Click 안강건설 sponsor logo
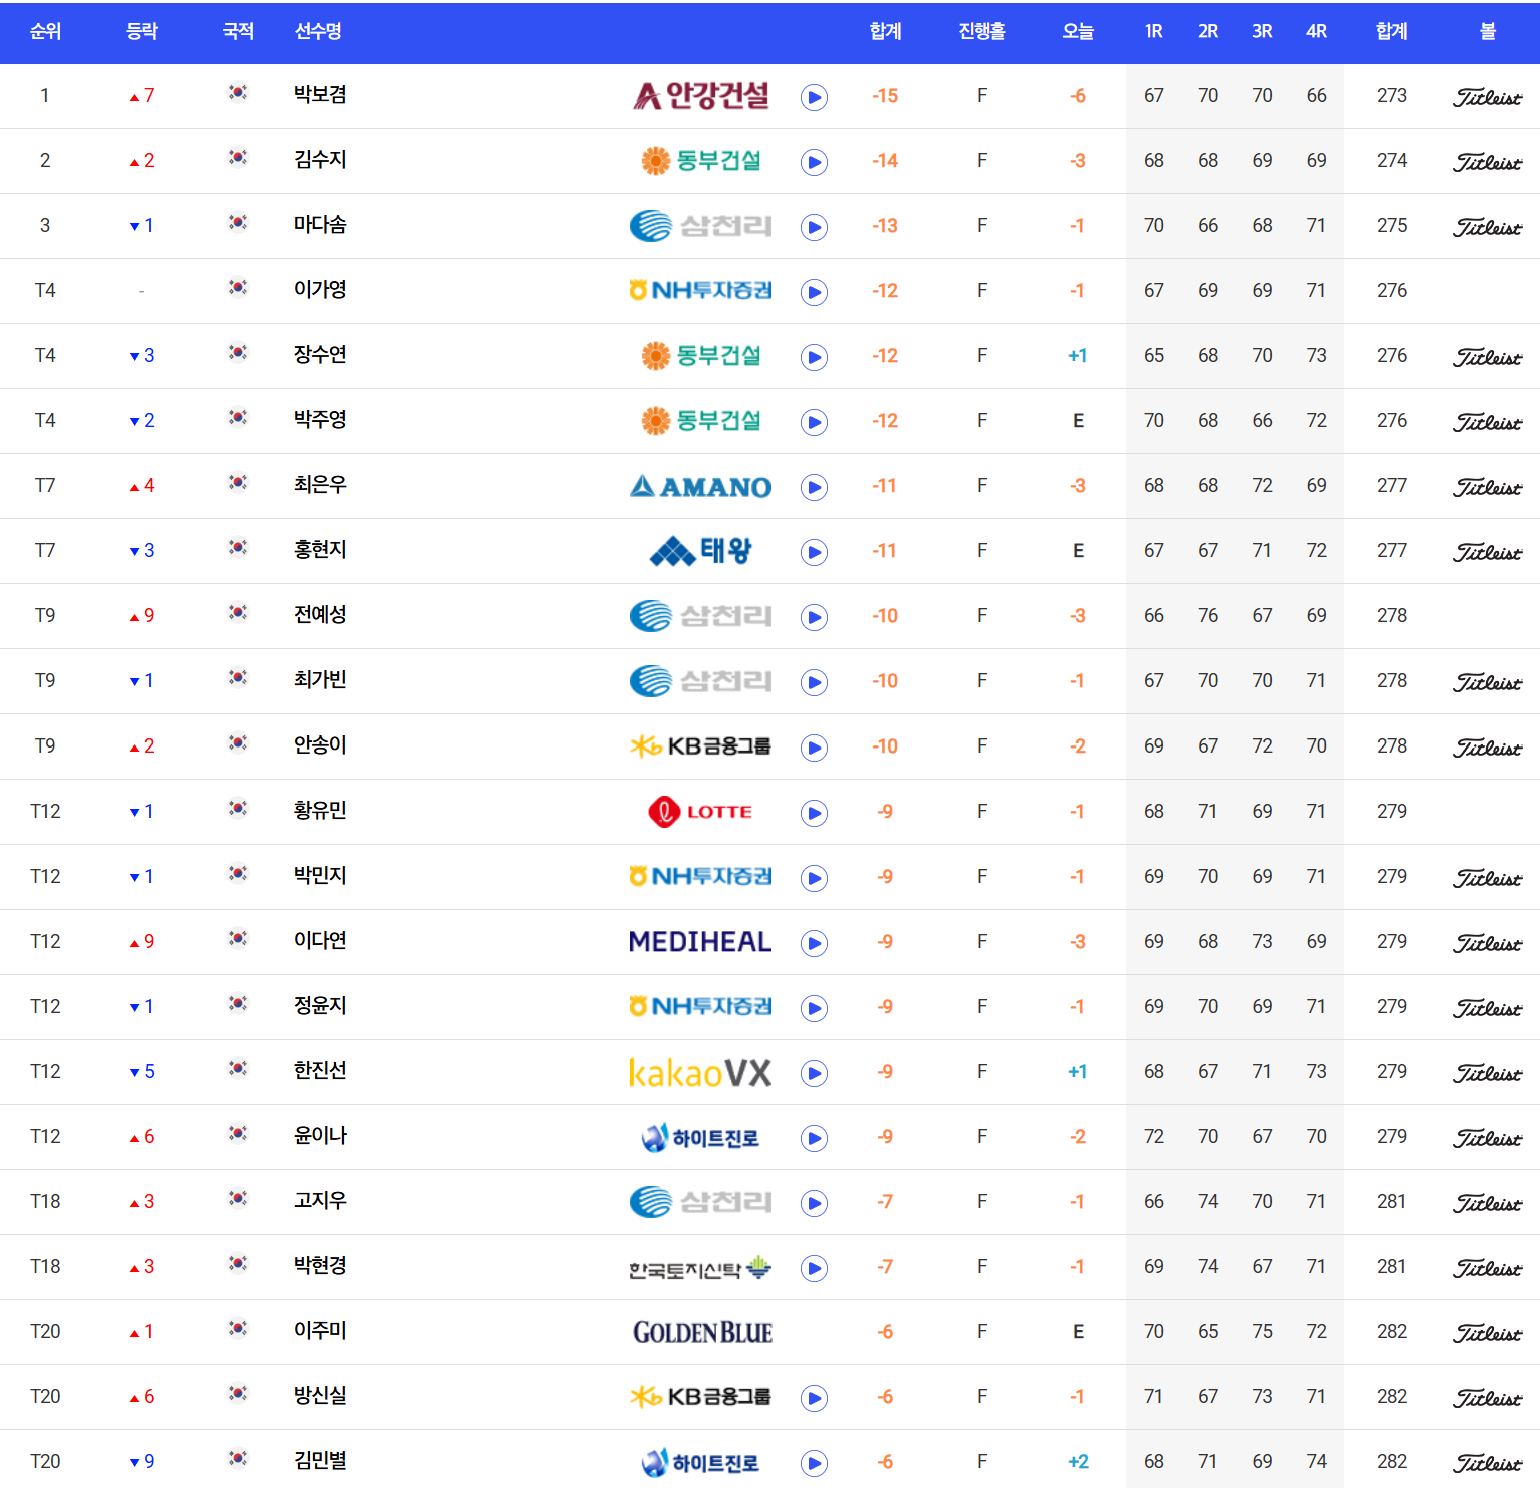 [x=701, y=96]
